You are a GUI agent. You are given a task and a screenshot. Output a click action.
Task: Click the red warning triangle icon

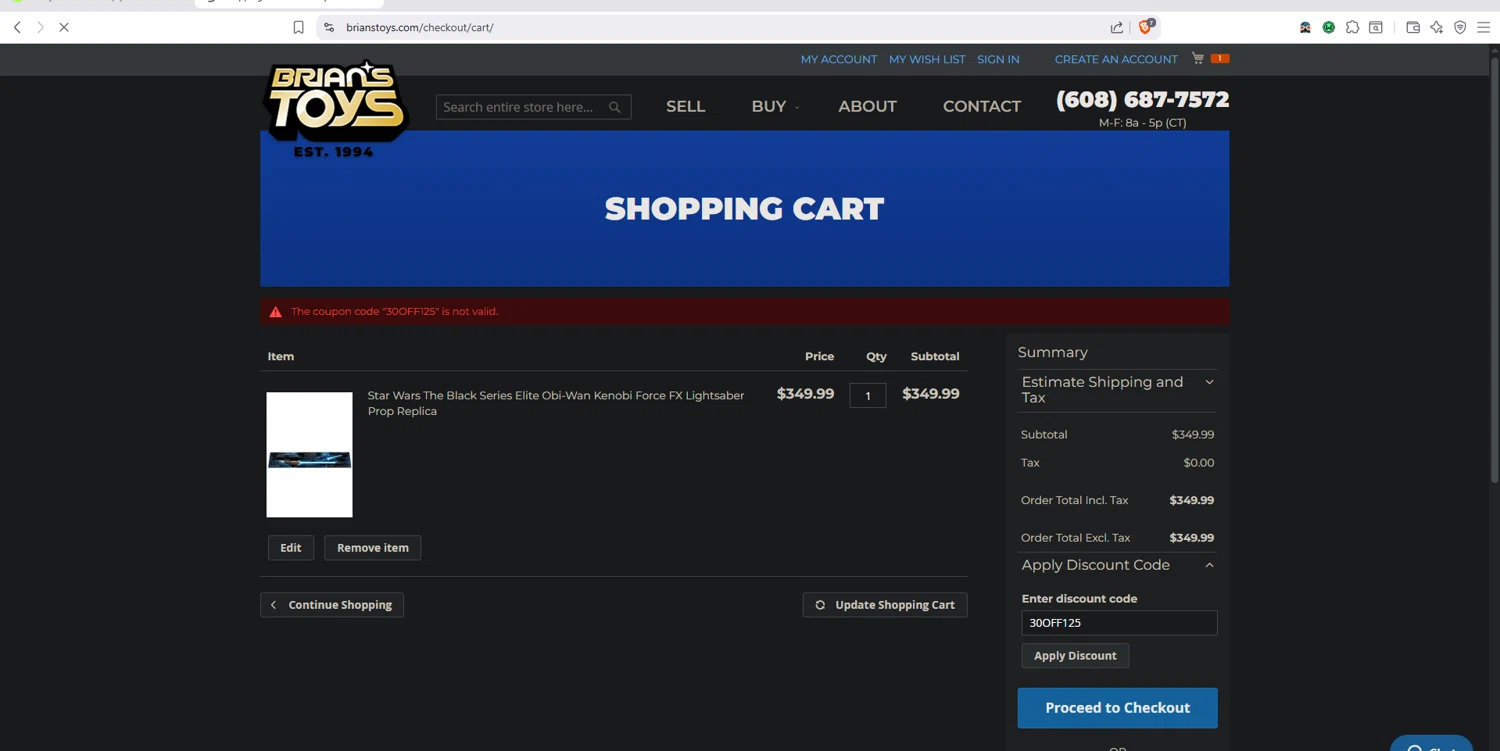tap(276, 312)
